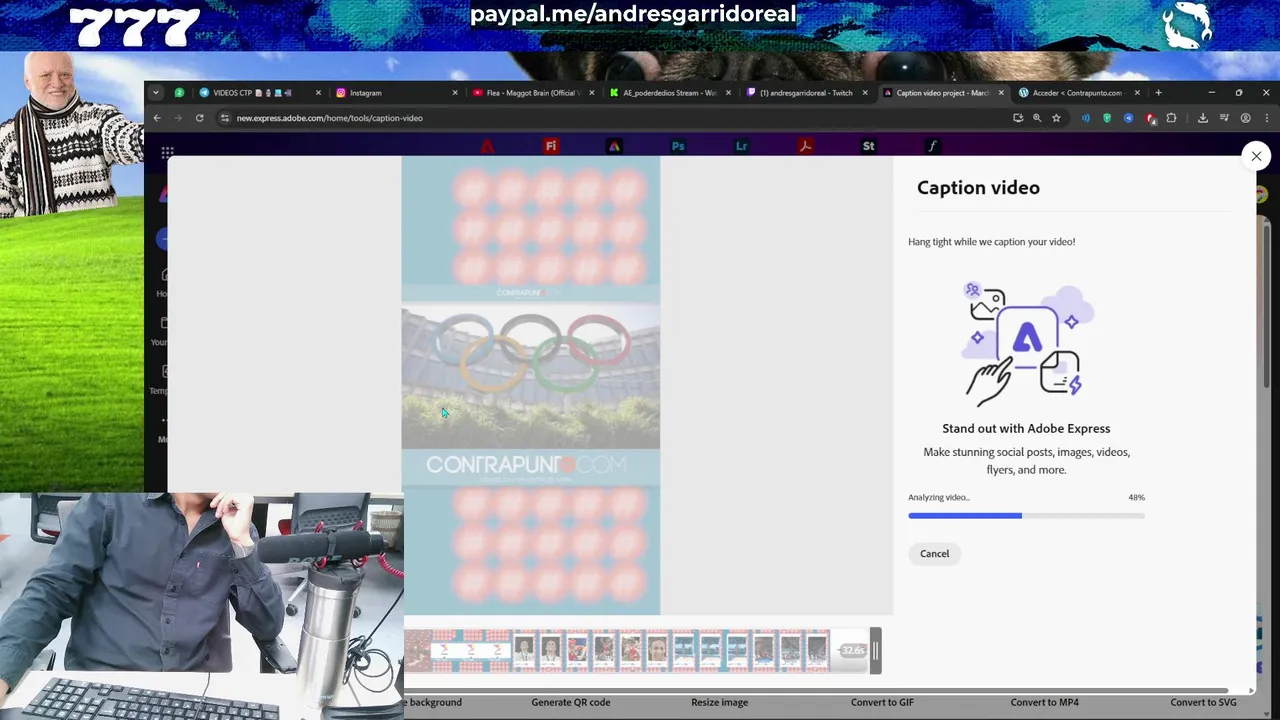This screenshot has height=720, width=1280.
Task: Open the Convert to SVG action
Action: pos(1203,702)
